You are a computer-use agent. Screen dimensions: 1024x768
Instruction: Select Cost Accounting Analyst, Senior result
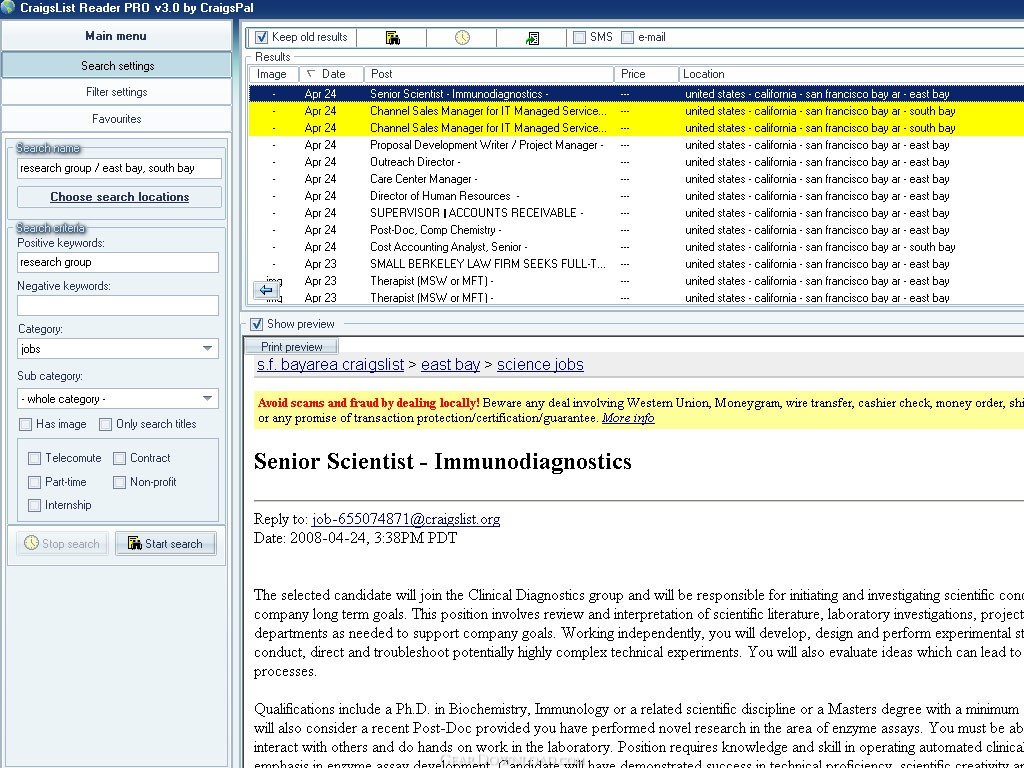coord(636,247)
